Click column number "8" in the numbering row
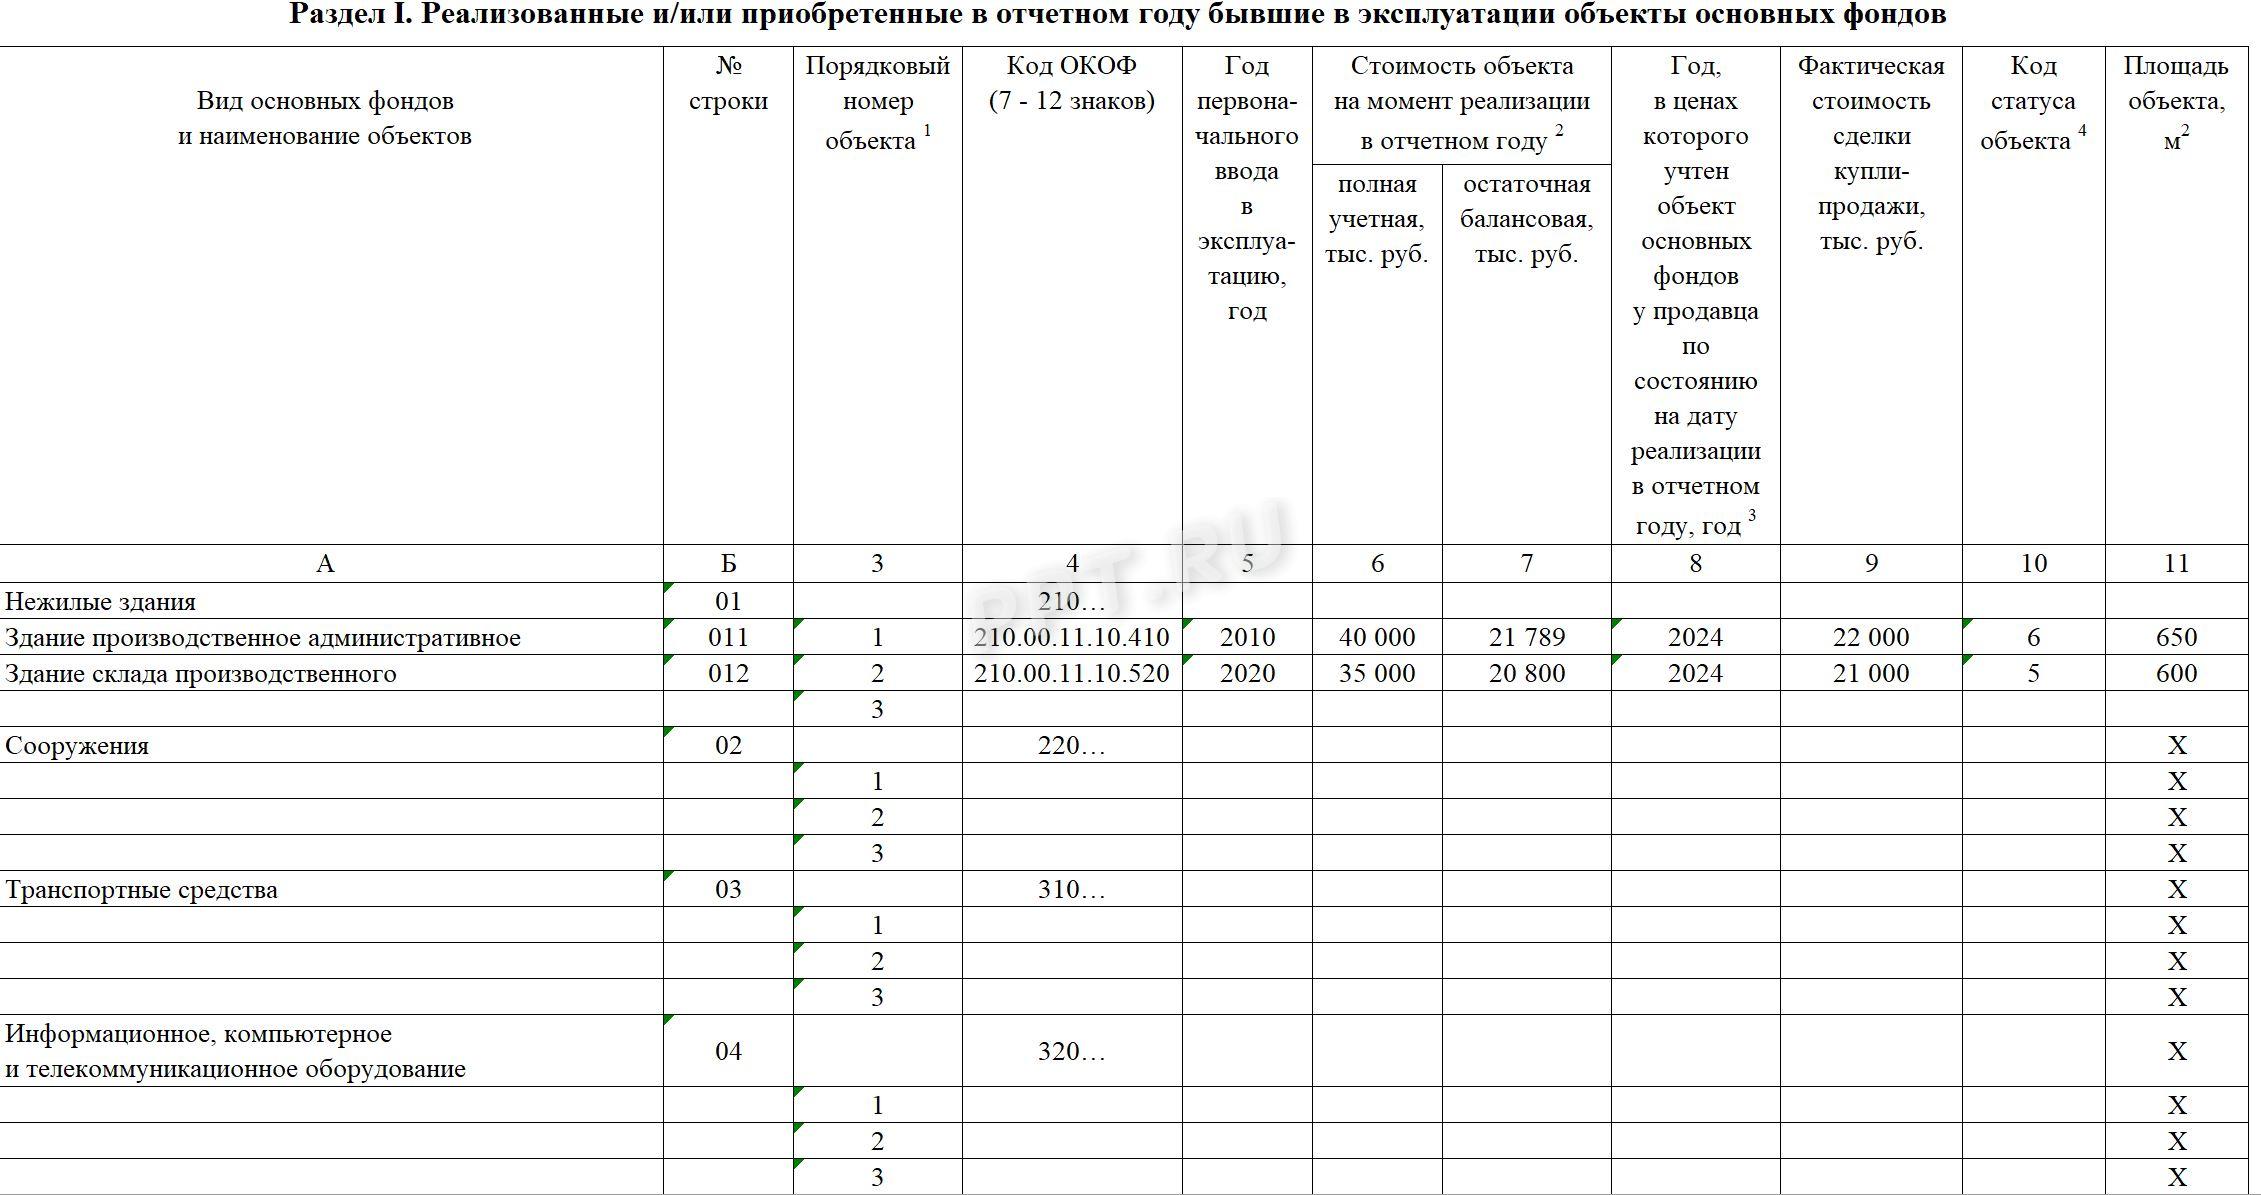This screenshot has height=1195, width=2261. click(1696, 564)
